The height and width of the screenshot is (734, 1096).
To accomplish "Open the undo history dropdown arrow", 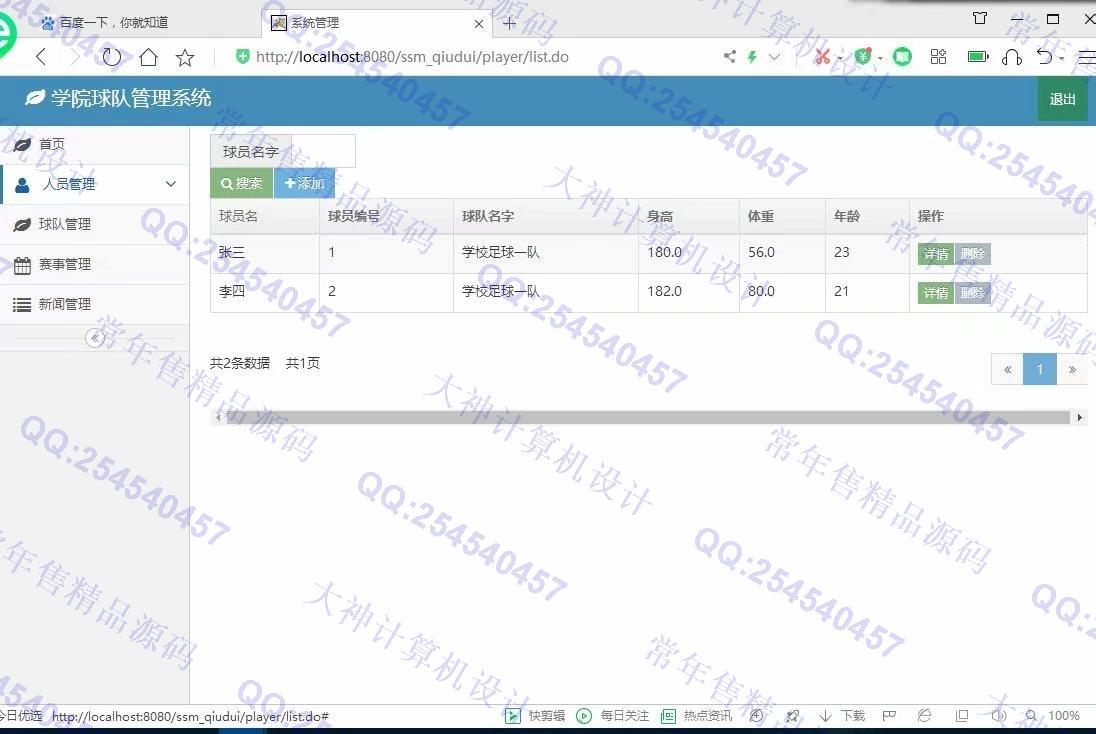I will coord(1062,57).
